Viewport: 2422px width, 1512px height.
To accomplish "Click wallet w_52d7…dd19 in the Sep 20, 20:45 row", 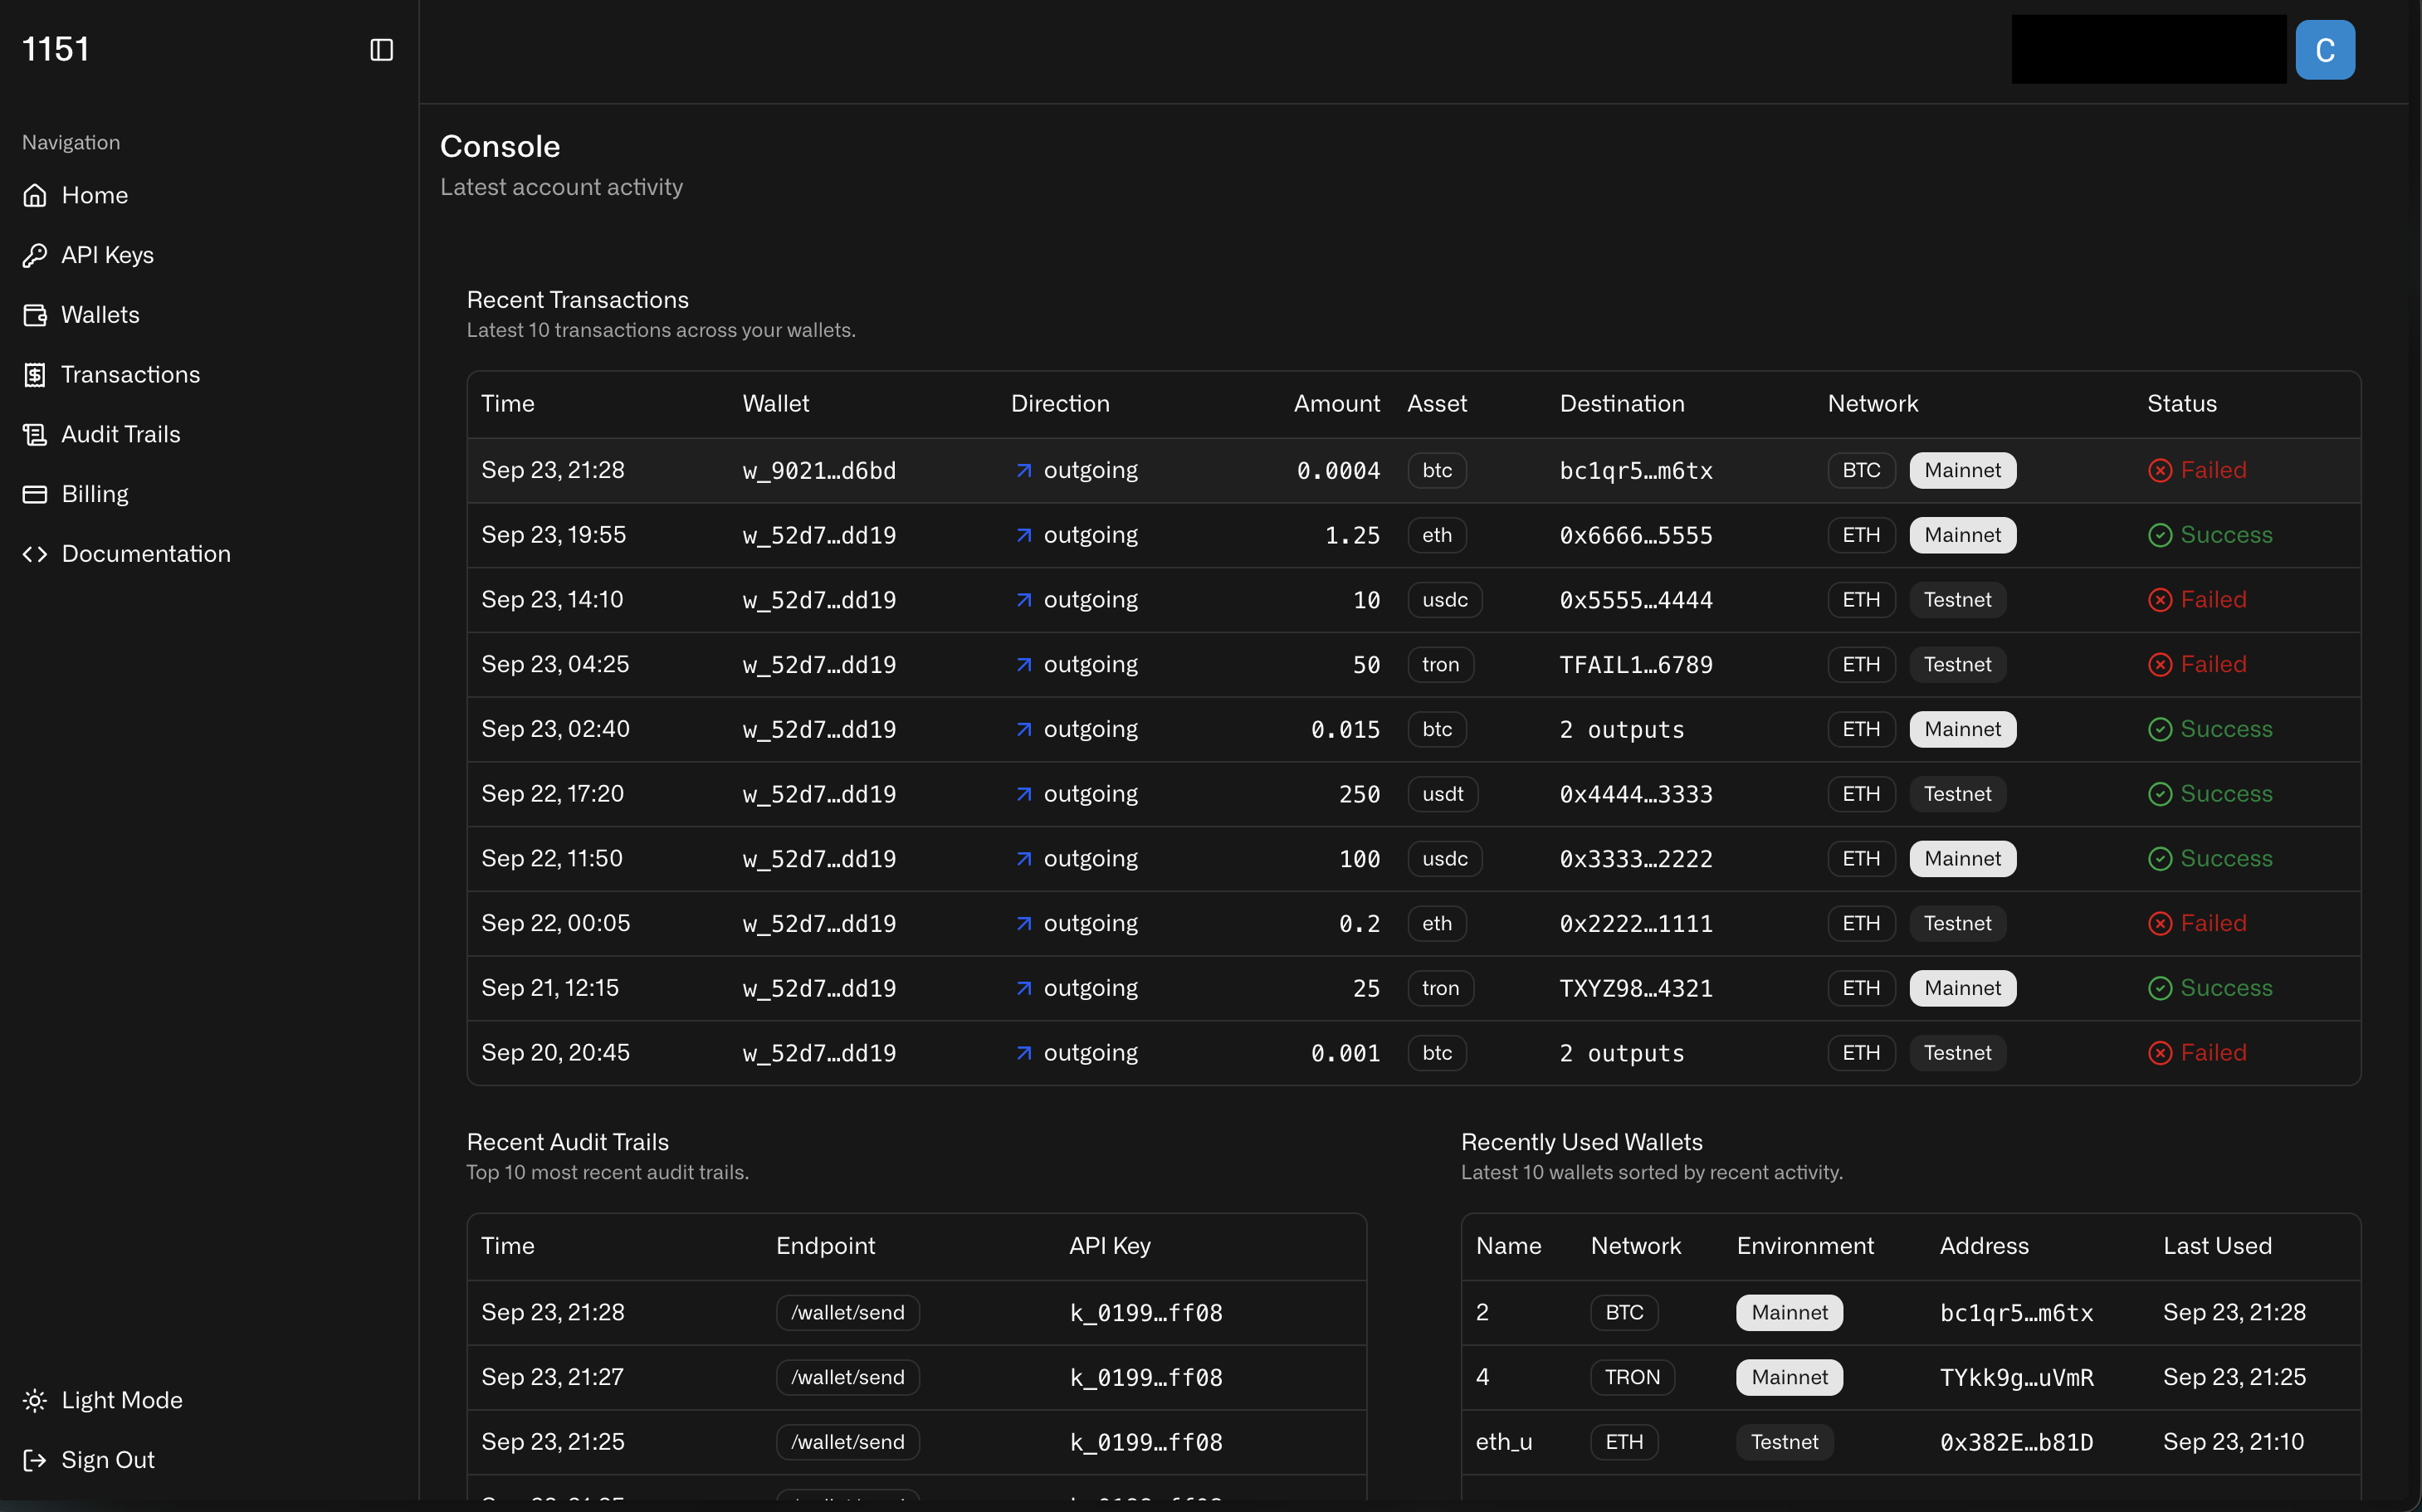I will point(819,1053).
